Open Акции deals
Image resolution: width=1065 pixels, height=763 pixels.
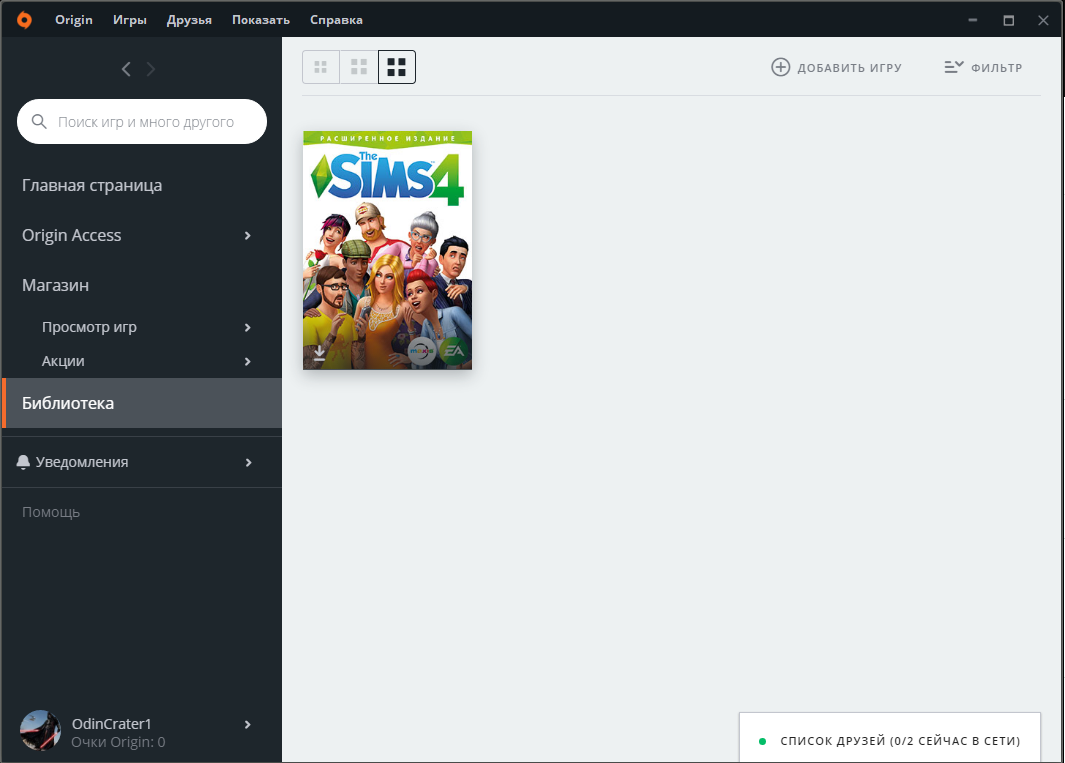point(63,361)
